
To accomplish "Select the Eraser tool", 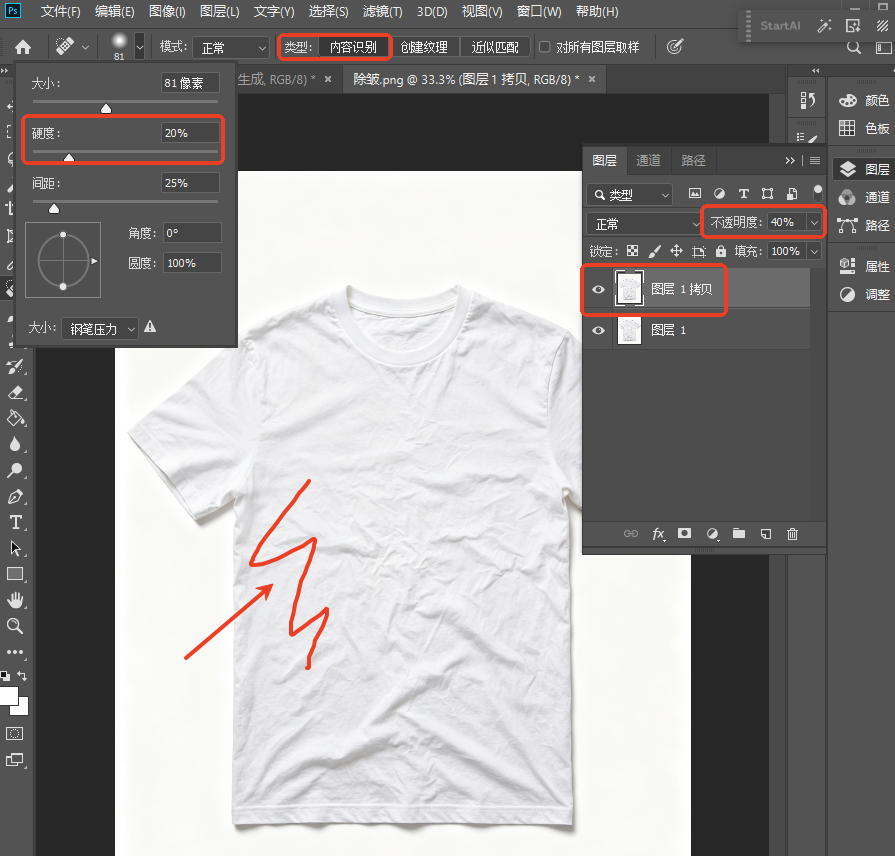I will (15, 393).
